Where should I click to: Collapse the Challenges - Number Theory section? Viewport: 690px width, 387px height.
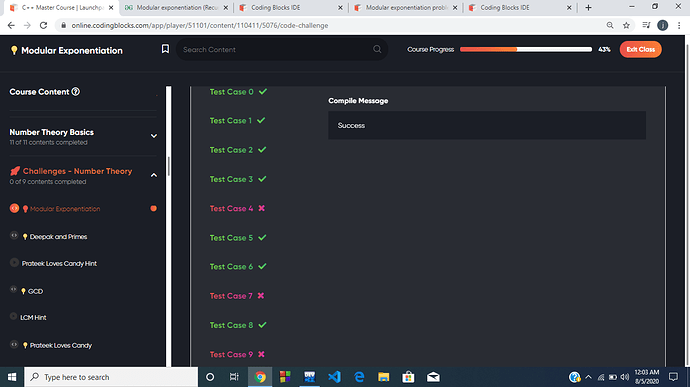coord(154,175)
